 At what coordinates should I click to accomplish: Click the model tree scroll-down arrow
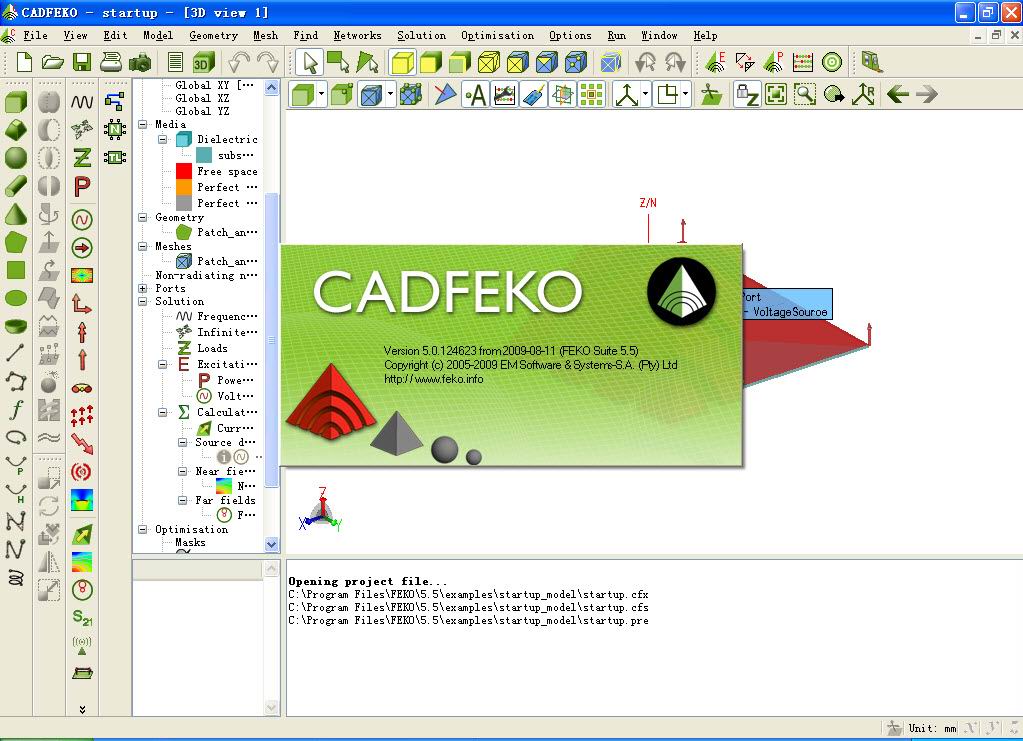pyautogui.click(x=272, y=544)
